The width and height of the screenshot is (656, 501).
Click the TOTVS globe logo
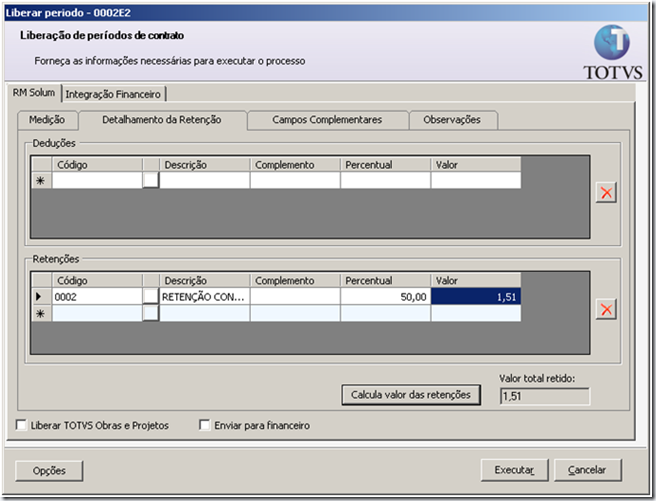click(x=612, y=43)
